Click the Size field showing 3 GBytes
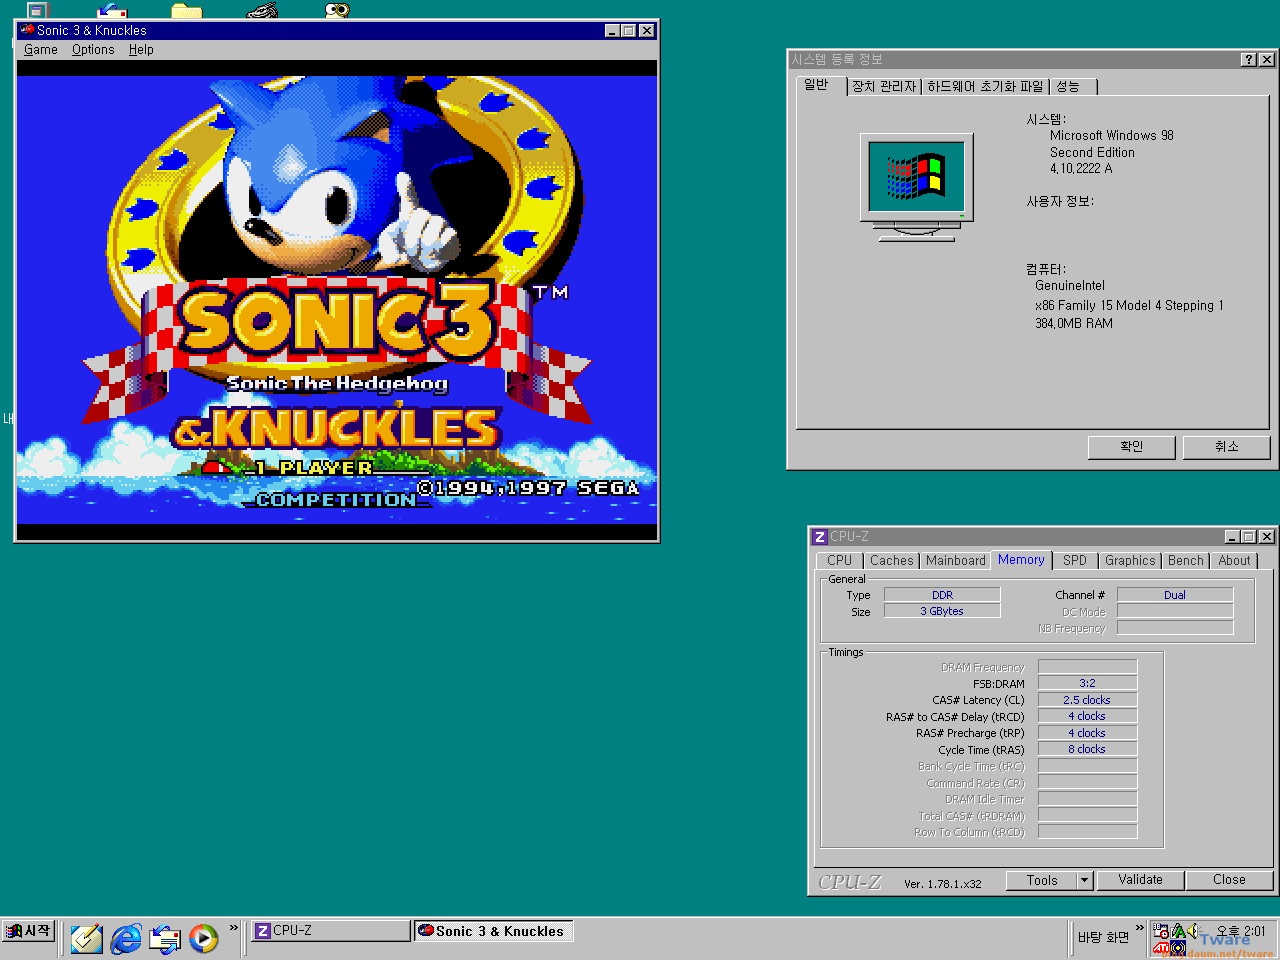1280x960 pixels. [942, 611]
